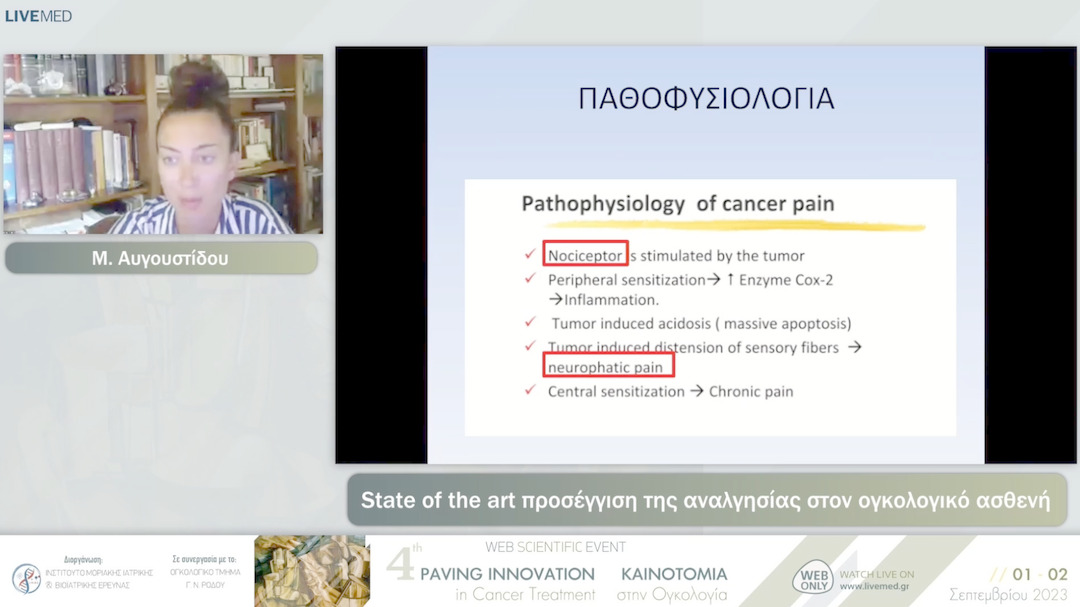The height and width of the screenshot is (607, 1080).
Task: Click 'Σεπτεμβρίου 2023' date text
Action: [1008, 594]
